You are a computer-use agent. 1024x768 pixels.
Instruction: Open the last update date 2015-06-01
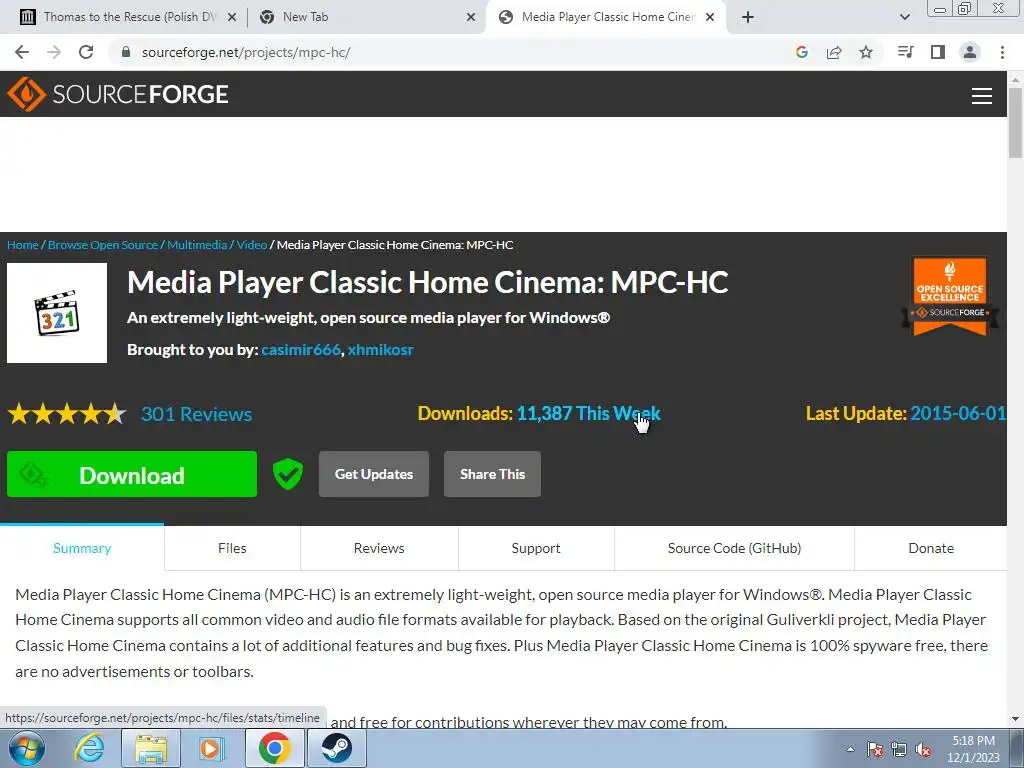[x=958, y=413]
